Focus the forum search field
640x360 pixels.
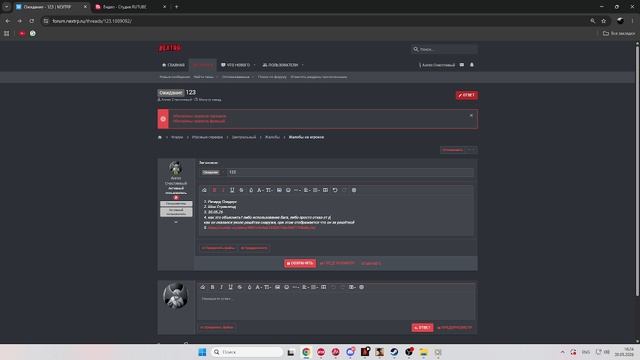444,49
